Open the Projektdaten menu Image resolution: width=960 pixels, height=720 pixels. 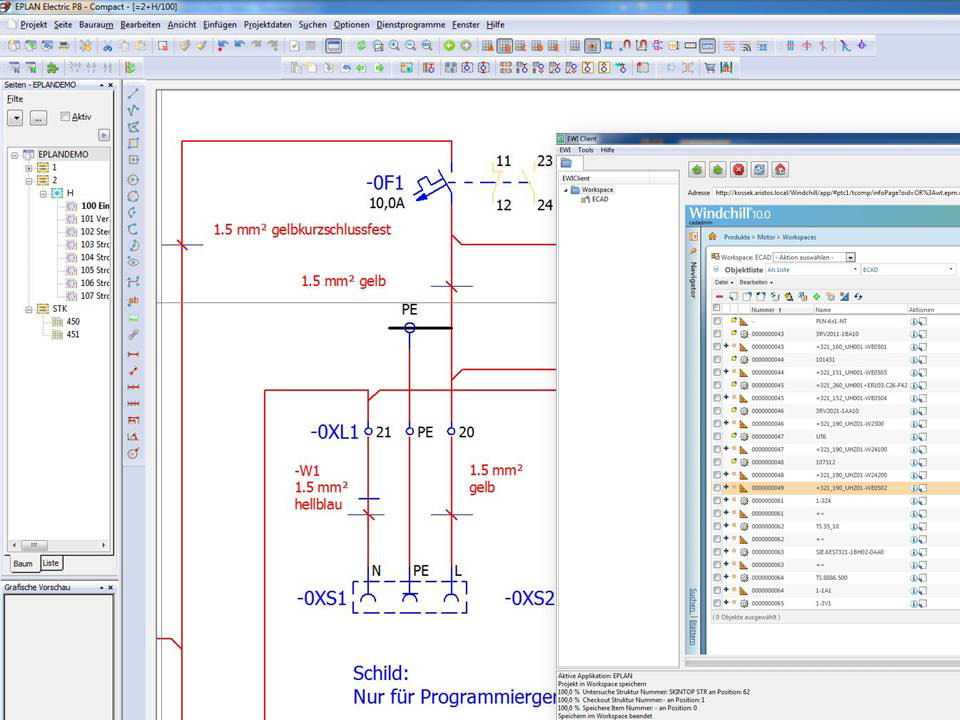click(269, 23)
